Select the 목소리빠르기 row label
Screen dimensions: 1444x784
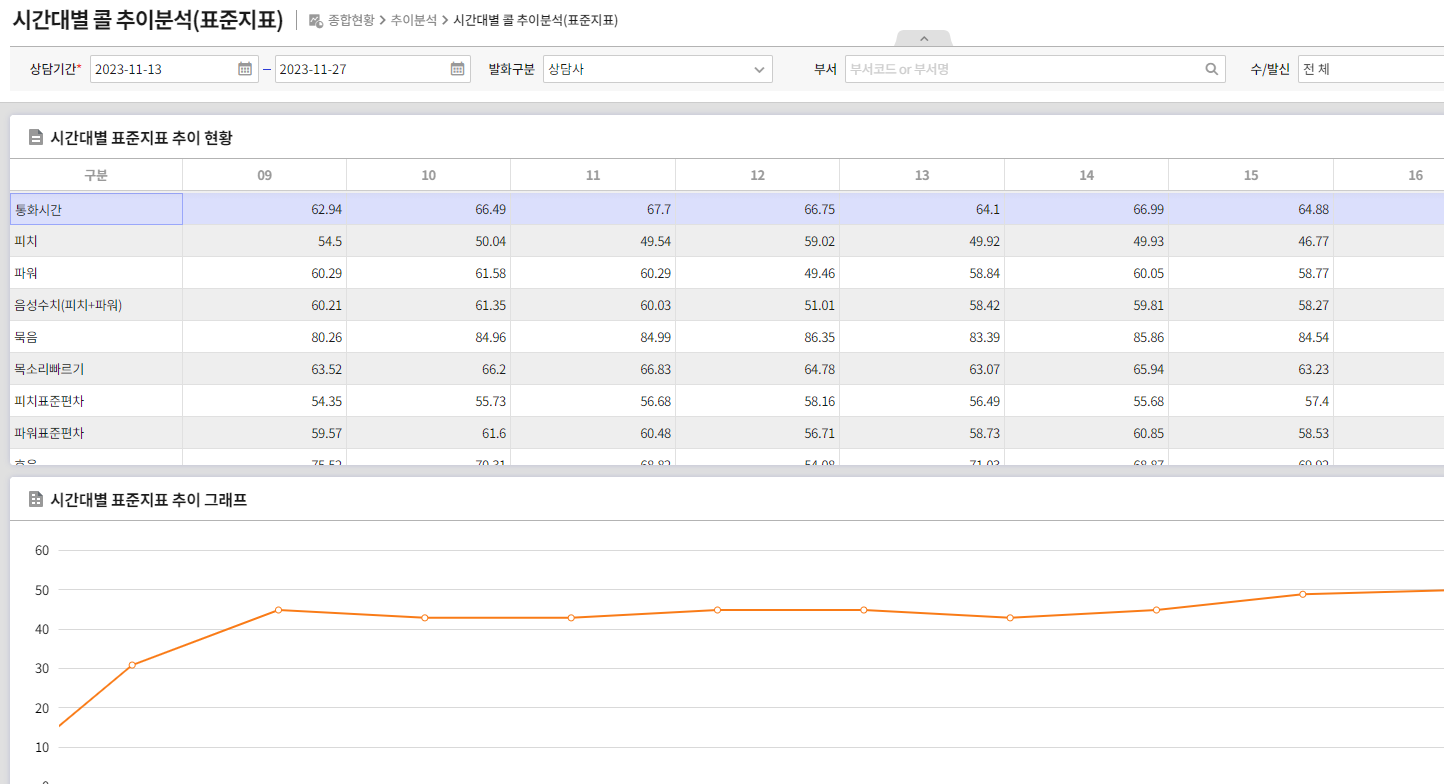tap(96, 369)
